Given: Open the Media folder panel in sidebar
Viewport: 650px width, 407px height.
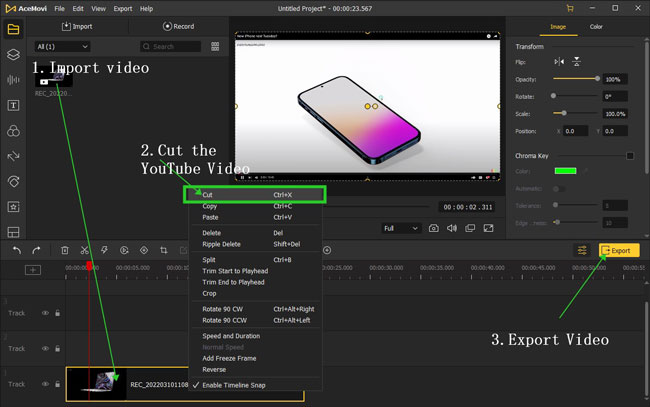Looking at the screenshot, I should pyautogui.click(x=13, y=29).
